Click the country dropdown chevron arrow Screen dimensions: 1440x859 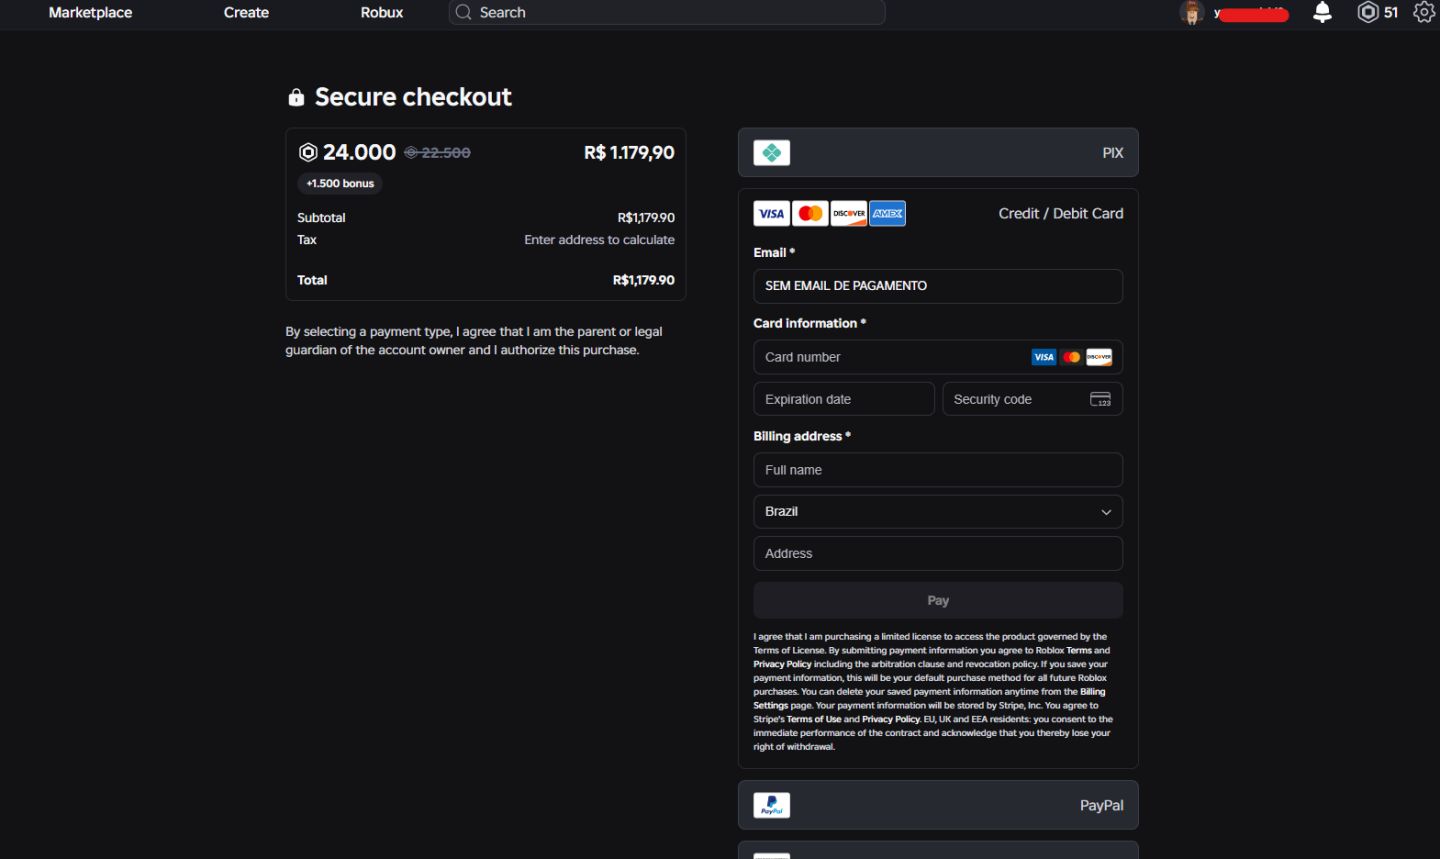(x=1106, y=512)
